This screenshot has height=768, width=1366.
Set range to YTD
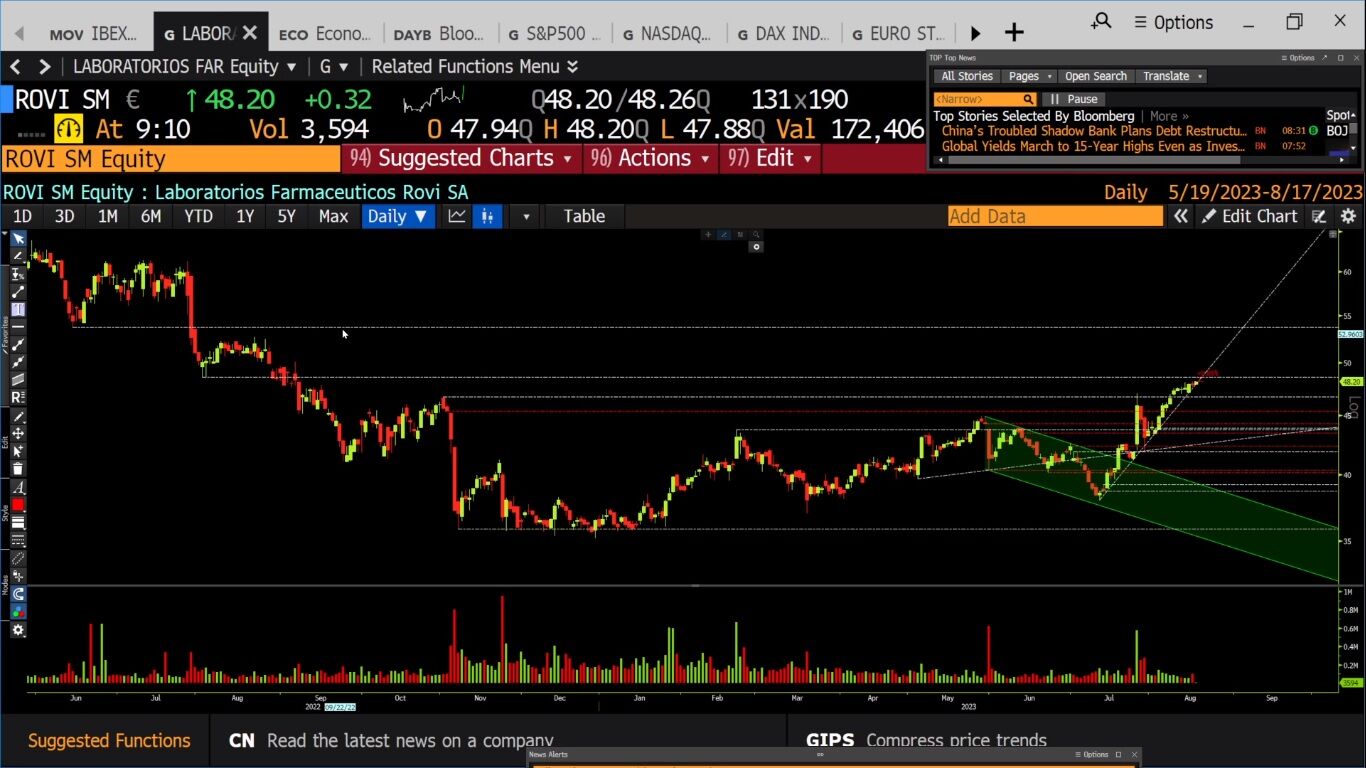(199, 216)
